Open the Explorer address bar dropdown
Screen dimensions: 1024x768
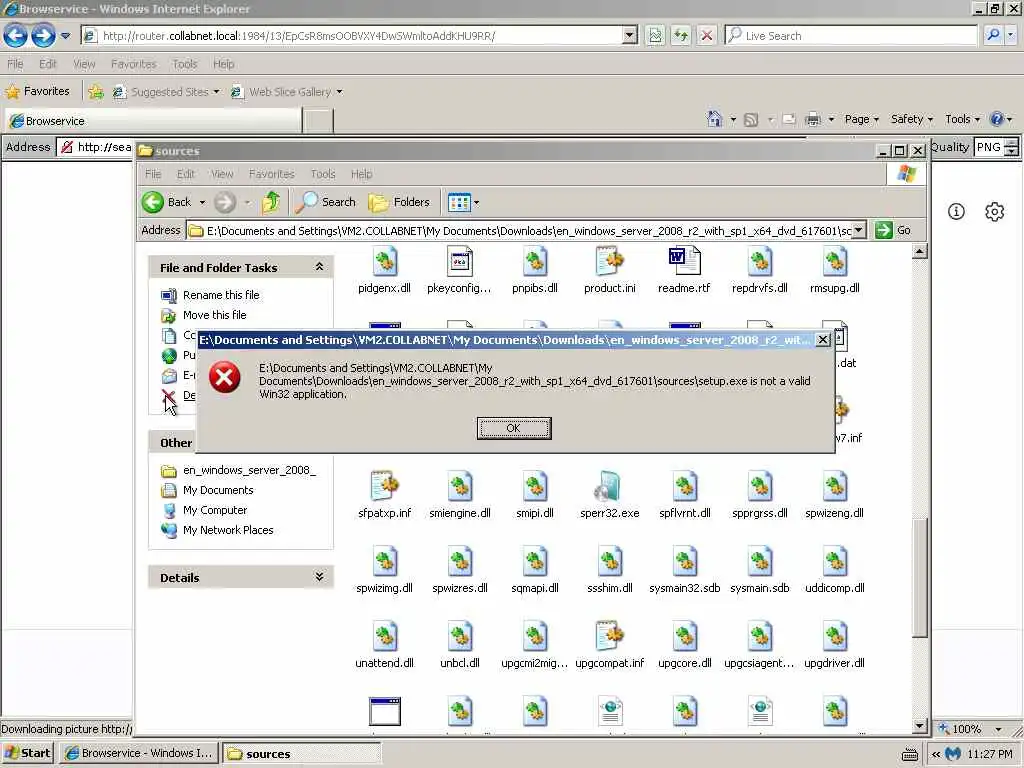coord(859,230)
